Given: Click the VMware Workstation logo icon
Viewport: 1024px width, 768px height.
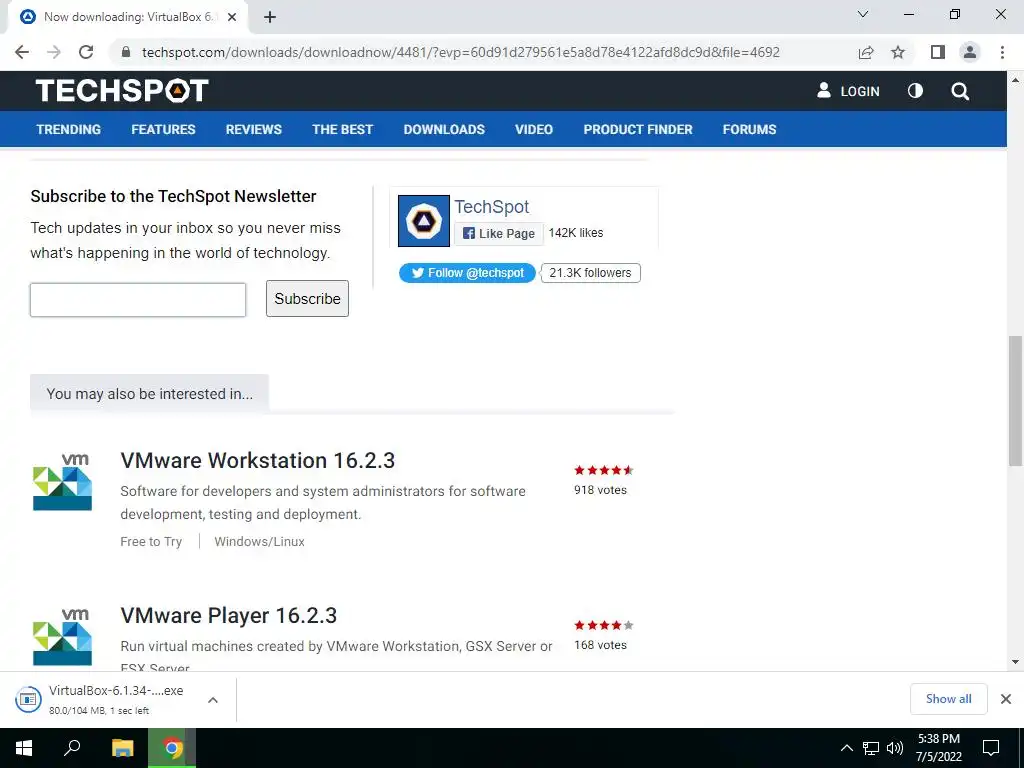Looking at the screenshot, I should click(63, 481).
